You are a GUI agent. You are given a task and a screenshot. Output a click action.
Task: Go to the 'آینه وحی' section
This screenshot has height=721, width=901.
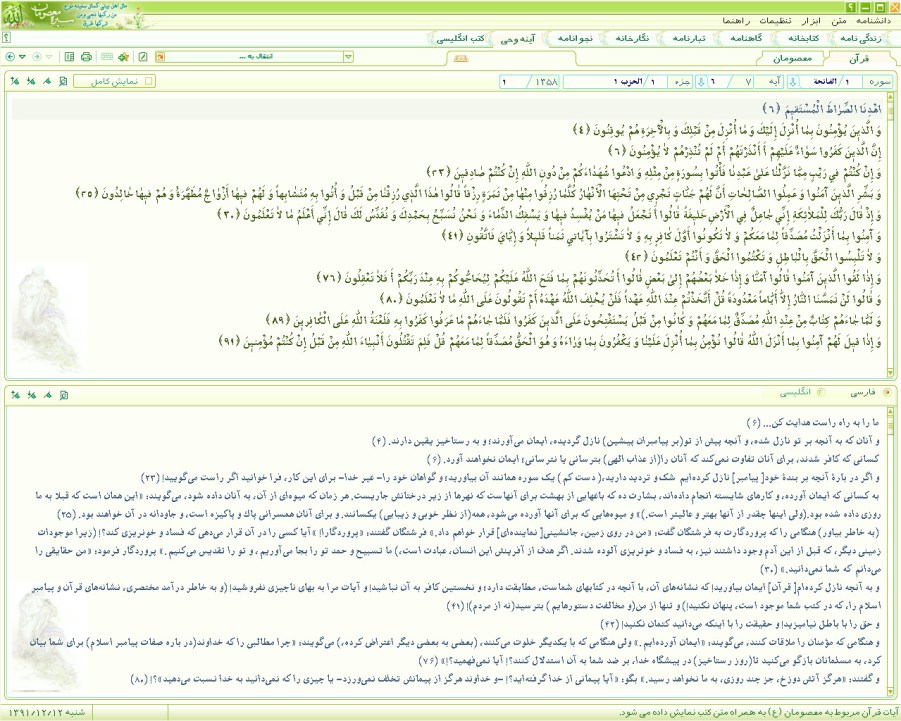pyautogui.click(x=518, y=38)
